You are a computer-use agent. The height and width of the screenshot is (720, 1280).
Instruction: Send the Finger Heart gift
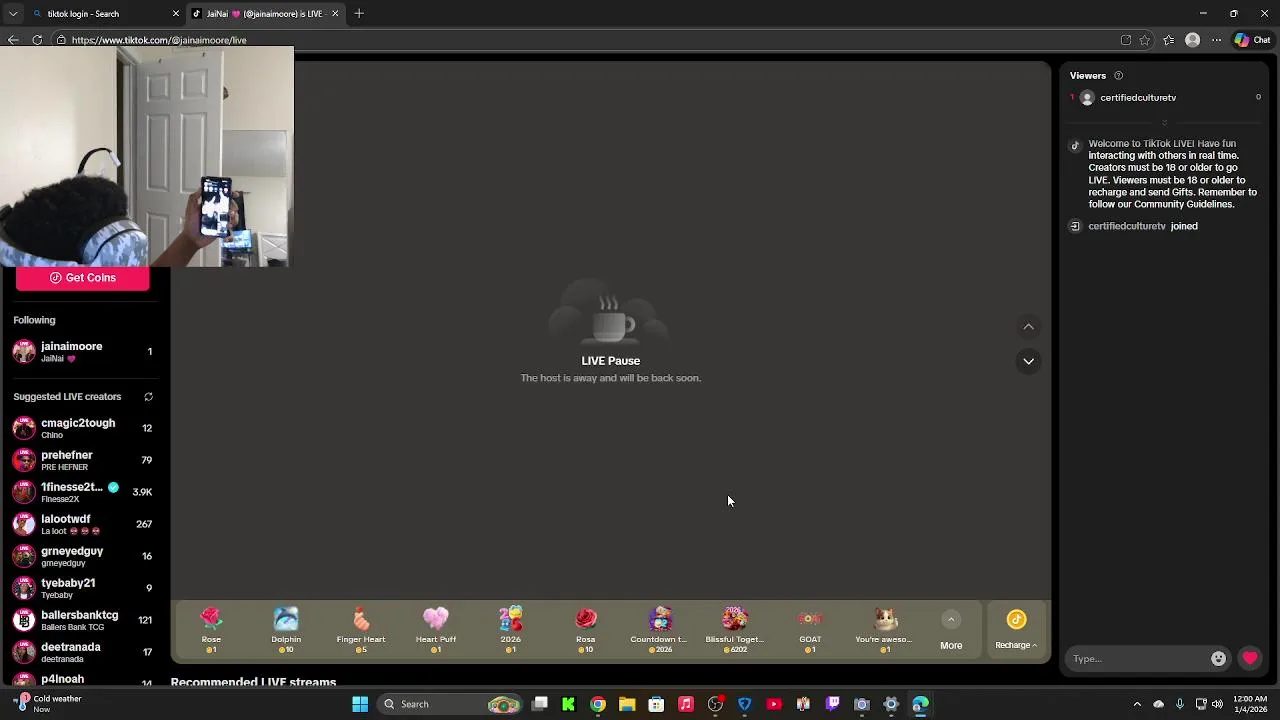(361, 630)
